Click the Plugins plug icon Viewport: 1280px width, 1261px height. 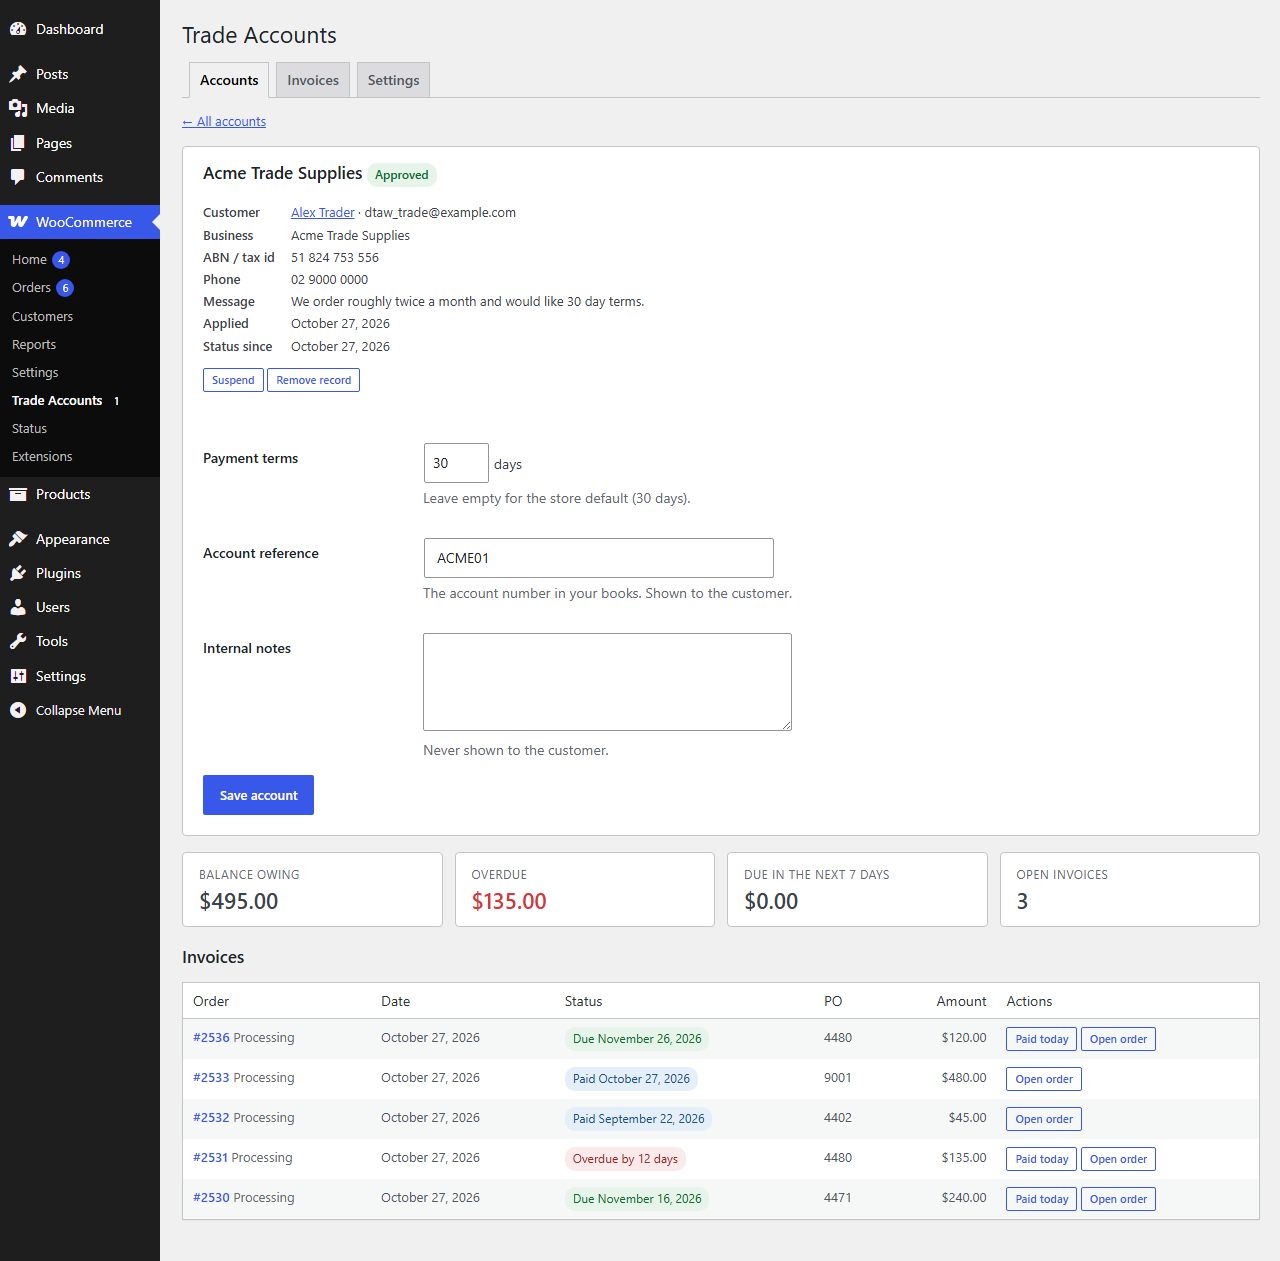(x=18, y=573)
